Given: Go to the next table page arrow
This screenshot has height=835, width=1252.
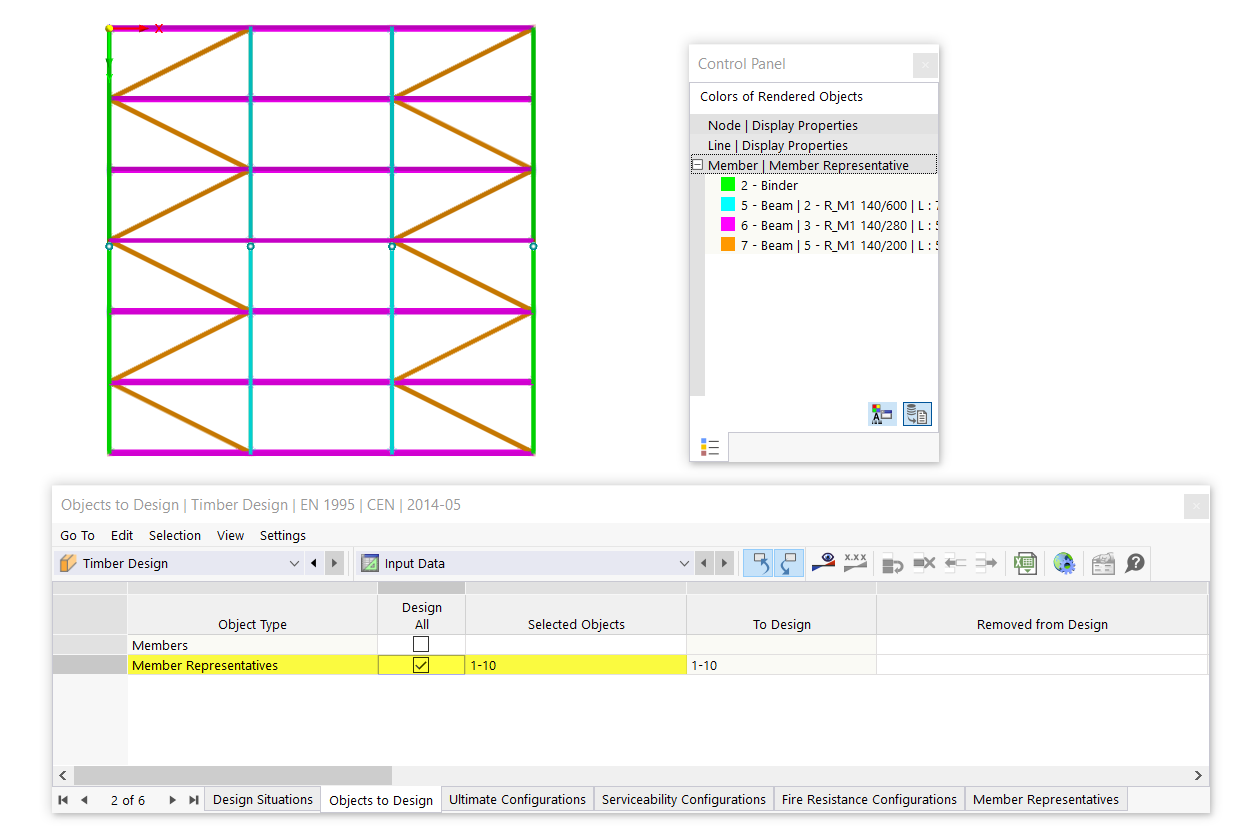Looking at the screenshot, I should click(x=172, y=800).
